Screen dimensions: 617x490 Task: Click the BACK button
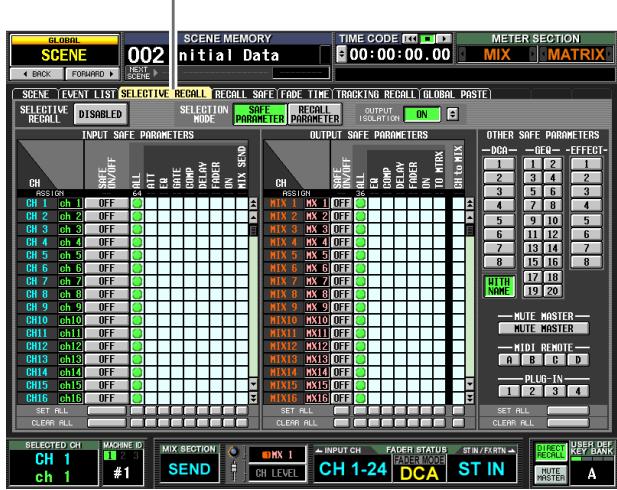[x=37, y=74]
